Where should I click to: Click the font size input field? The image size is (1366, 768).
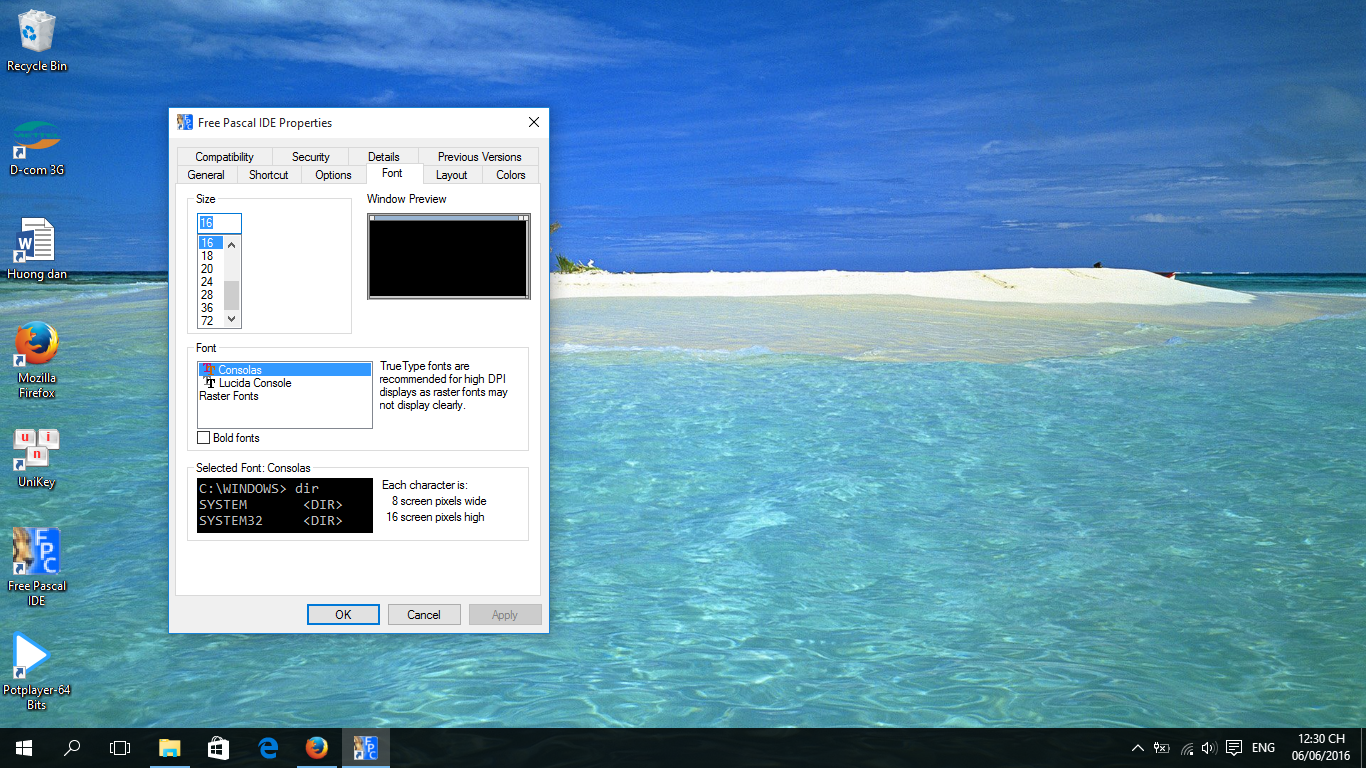[x=220, y=223]
